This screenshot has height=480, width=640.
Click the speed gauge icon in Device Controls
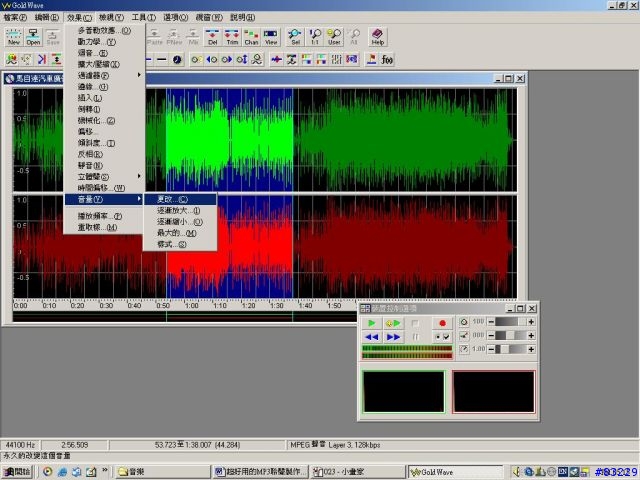click(464, 349)
